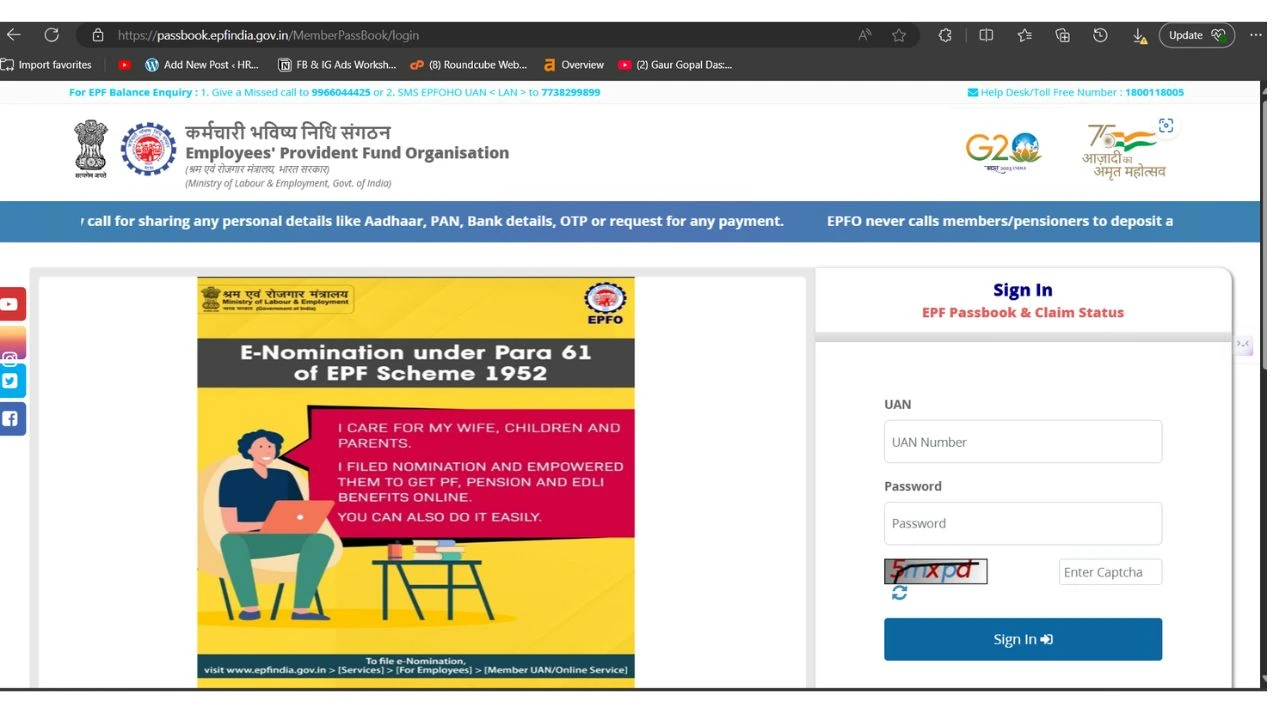Reload the current browser page
This screenshot has height=720, width=1280.
coord(51,35)
